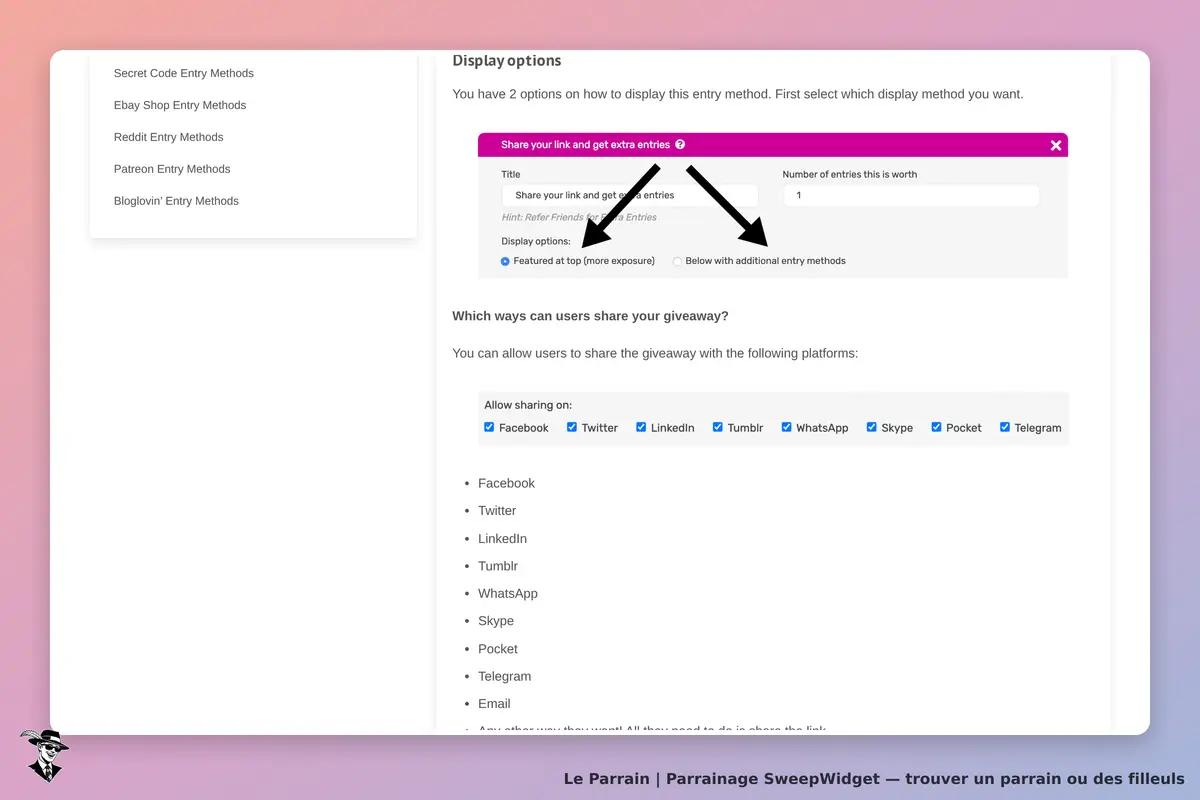Click the Number of entries field
Image resolution: width=1200 pixels, height=800 pixels.
tap(911, 195)
